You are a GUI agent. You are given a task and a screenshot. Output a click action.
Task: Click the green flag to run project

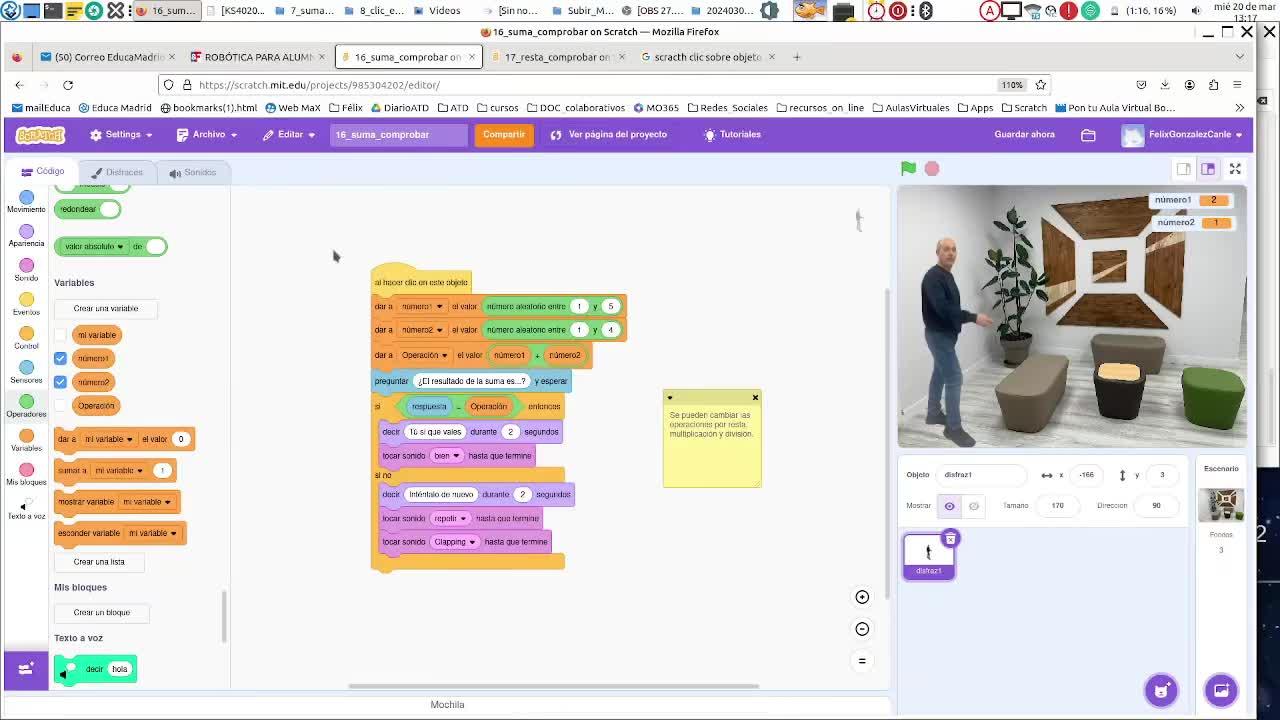click(x=908, y=169)
